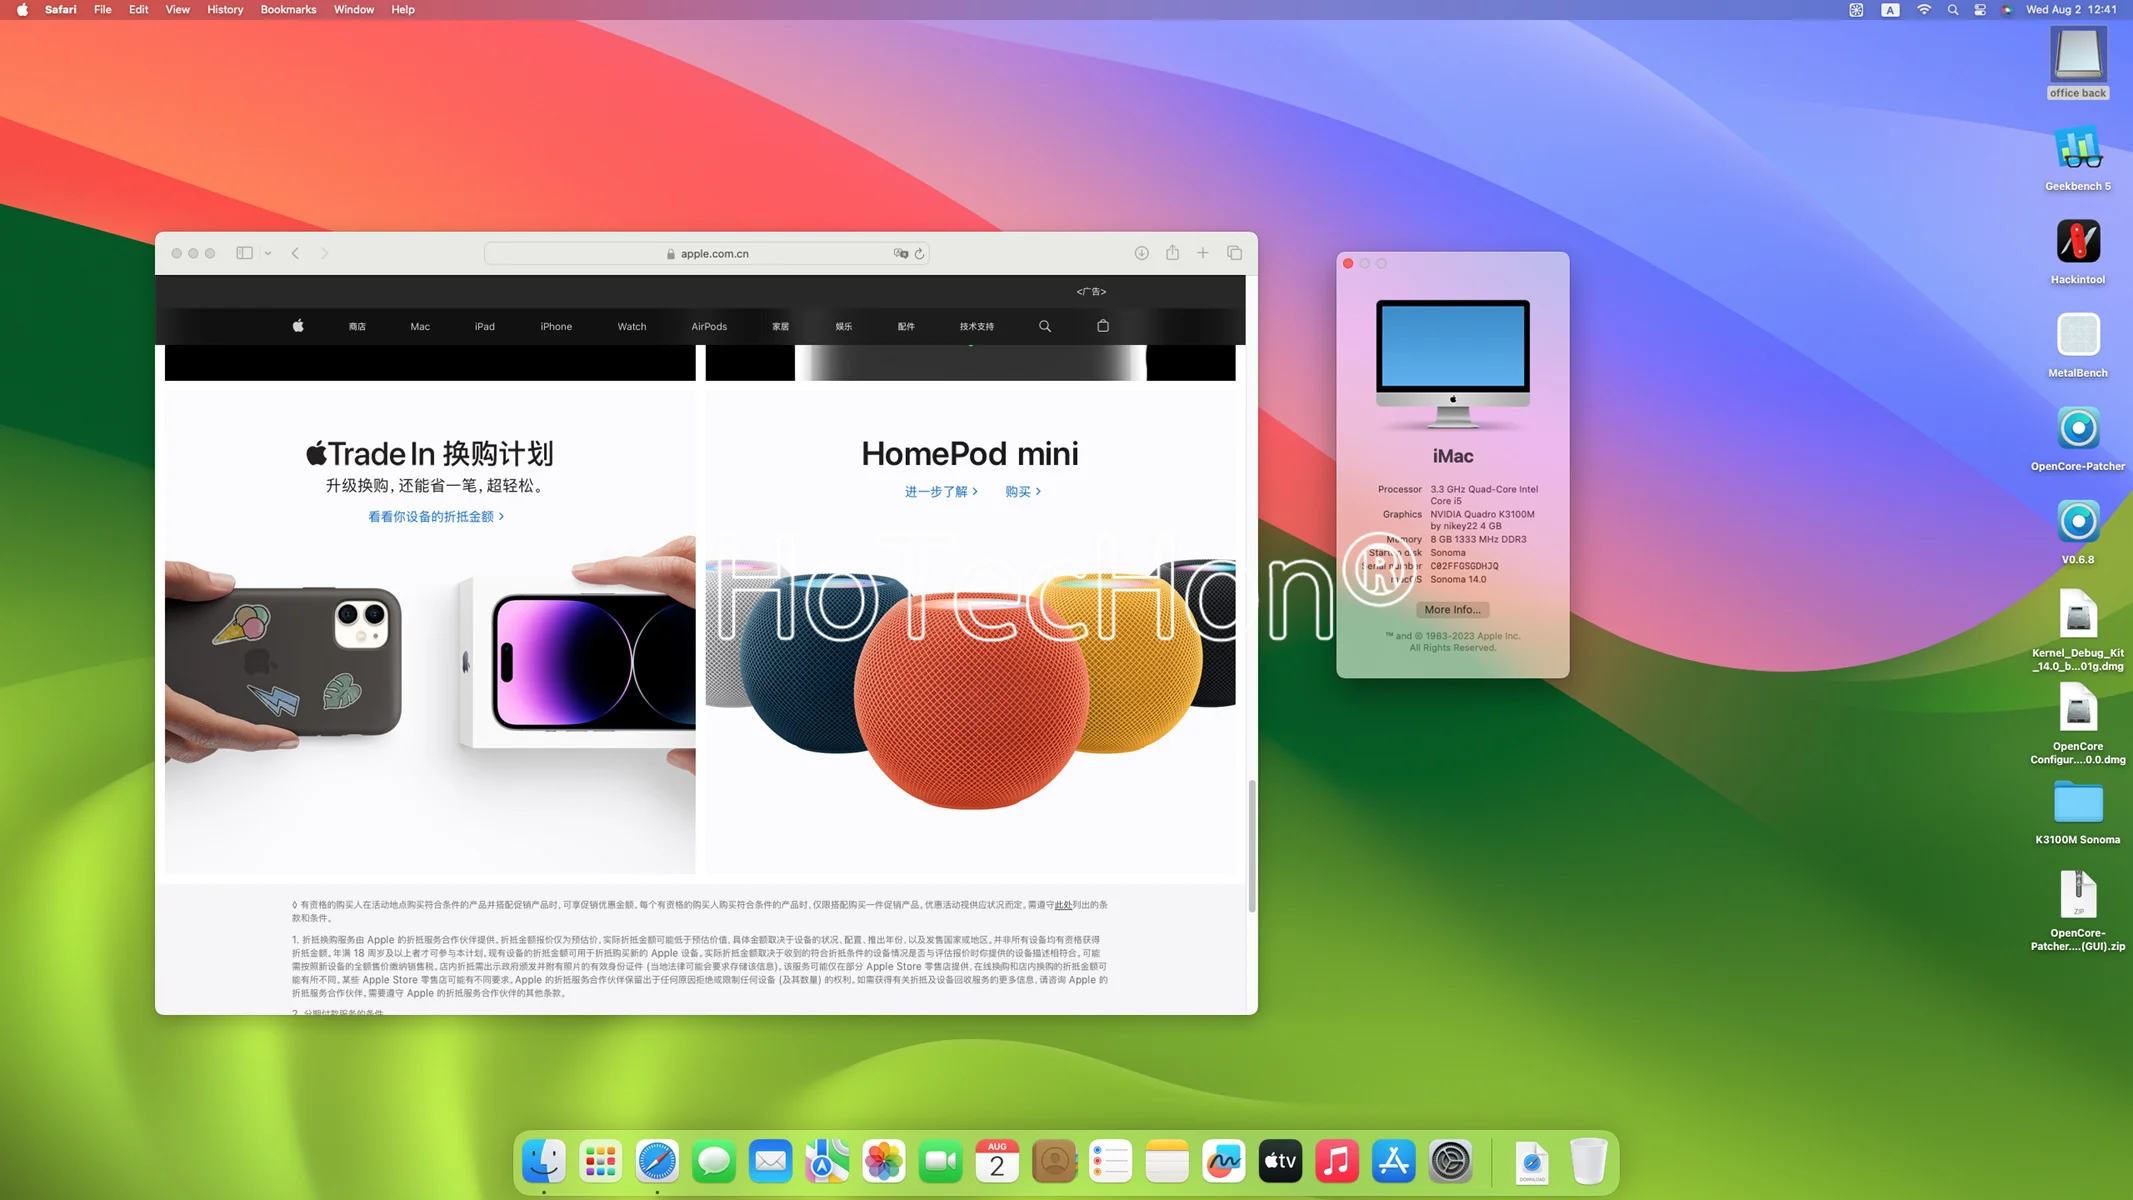The image size is (2133, 1200).
Task: Open the shopping bag on Apple's website
Action: point(1103,326)
